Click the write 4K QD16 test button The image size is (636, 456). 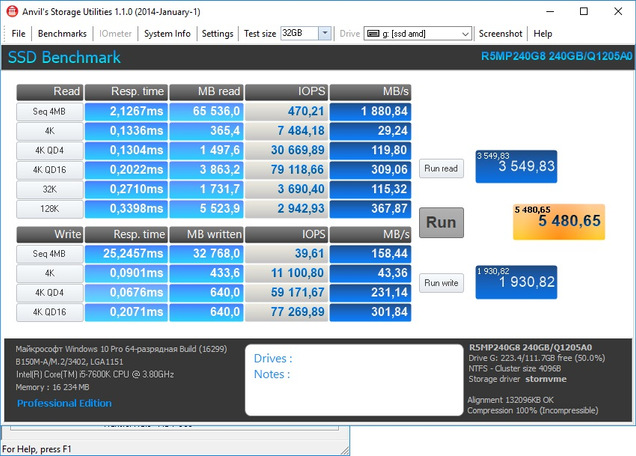pos(49,312)
